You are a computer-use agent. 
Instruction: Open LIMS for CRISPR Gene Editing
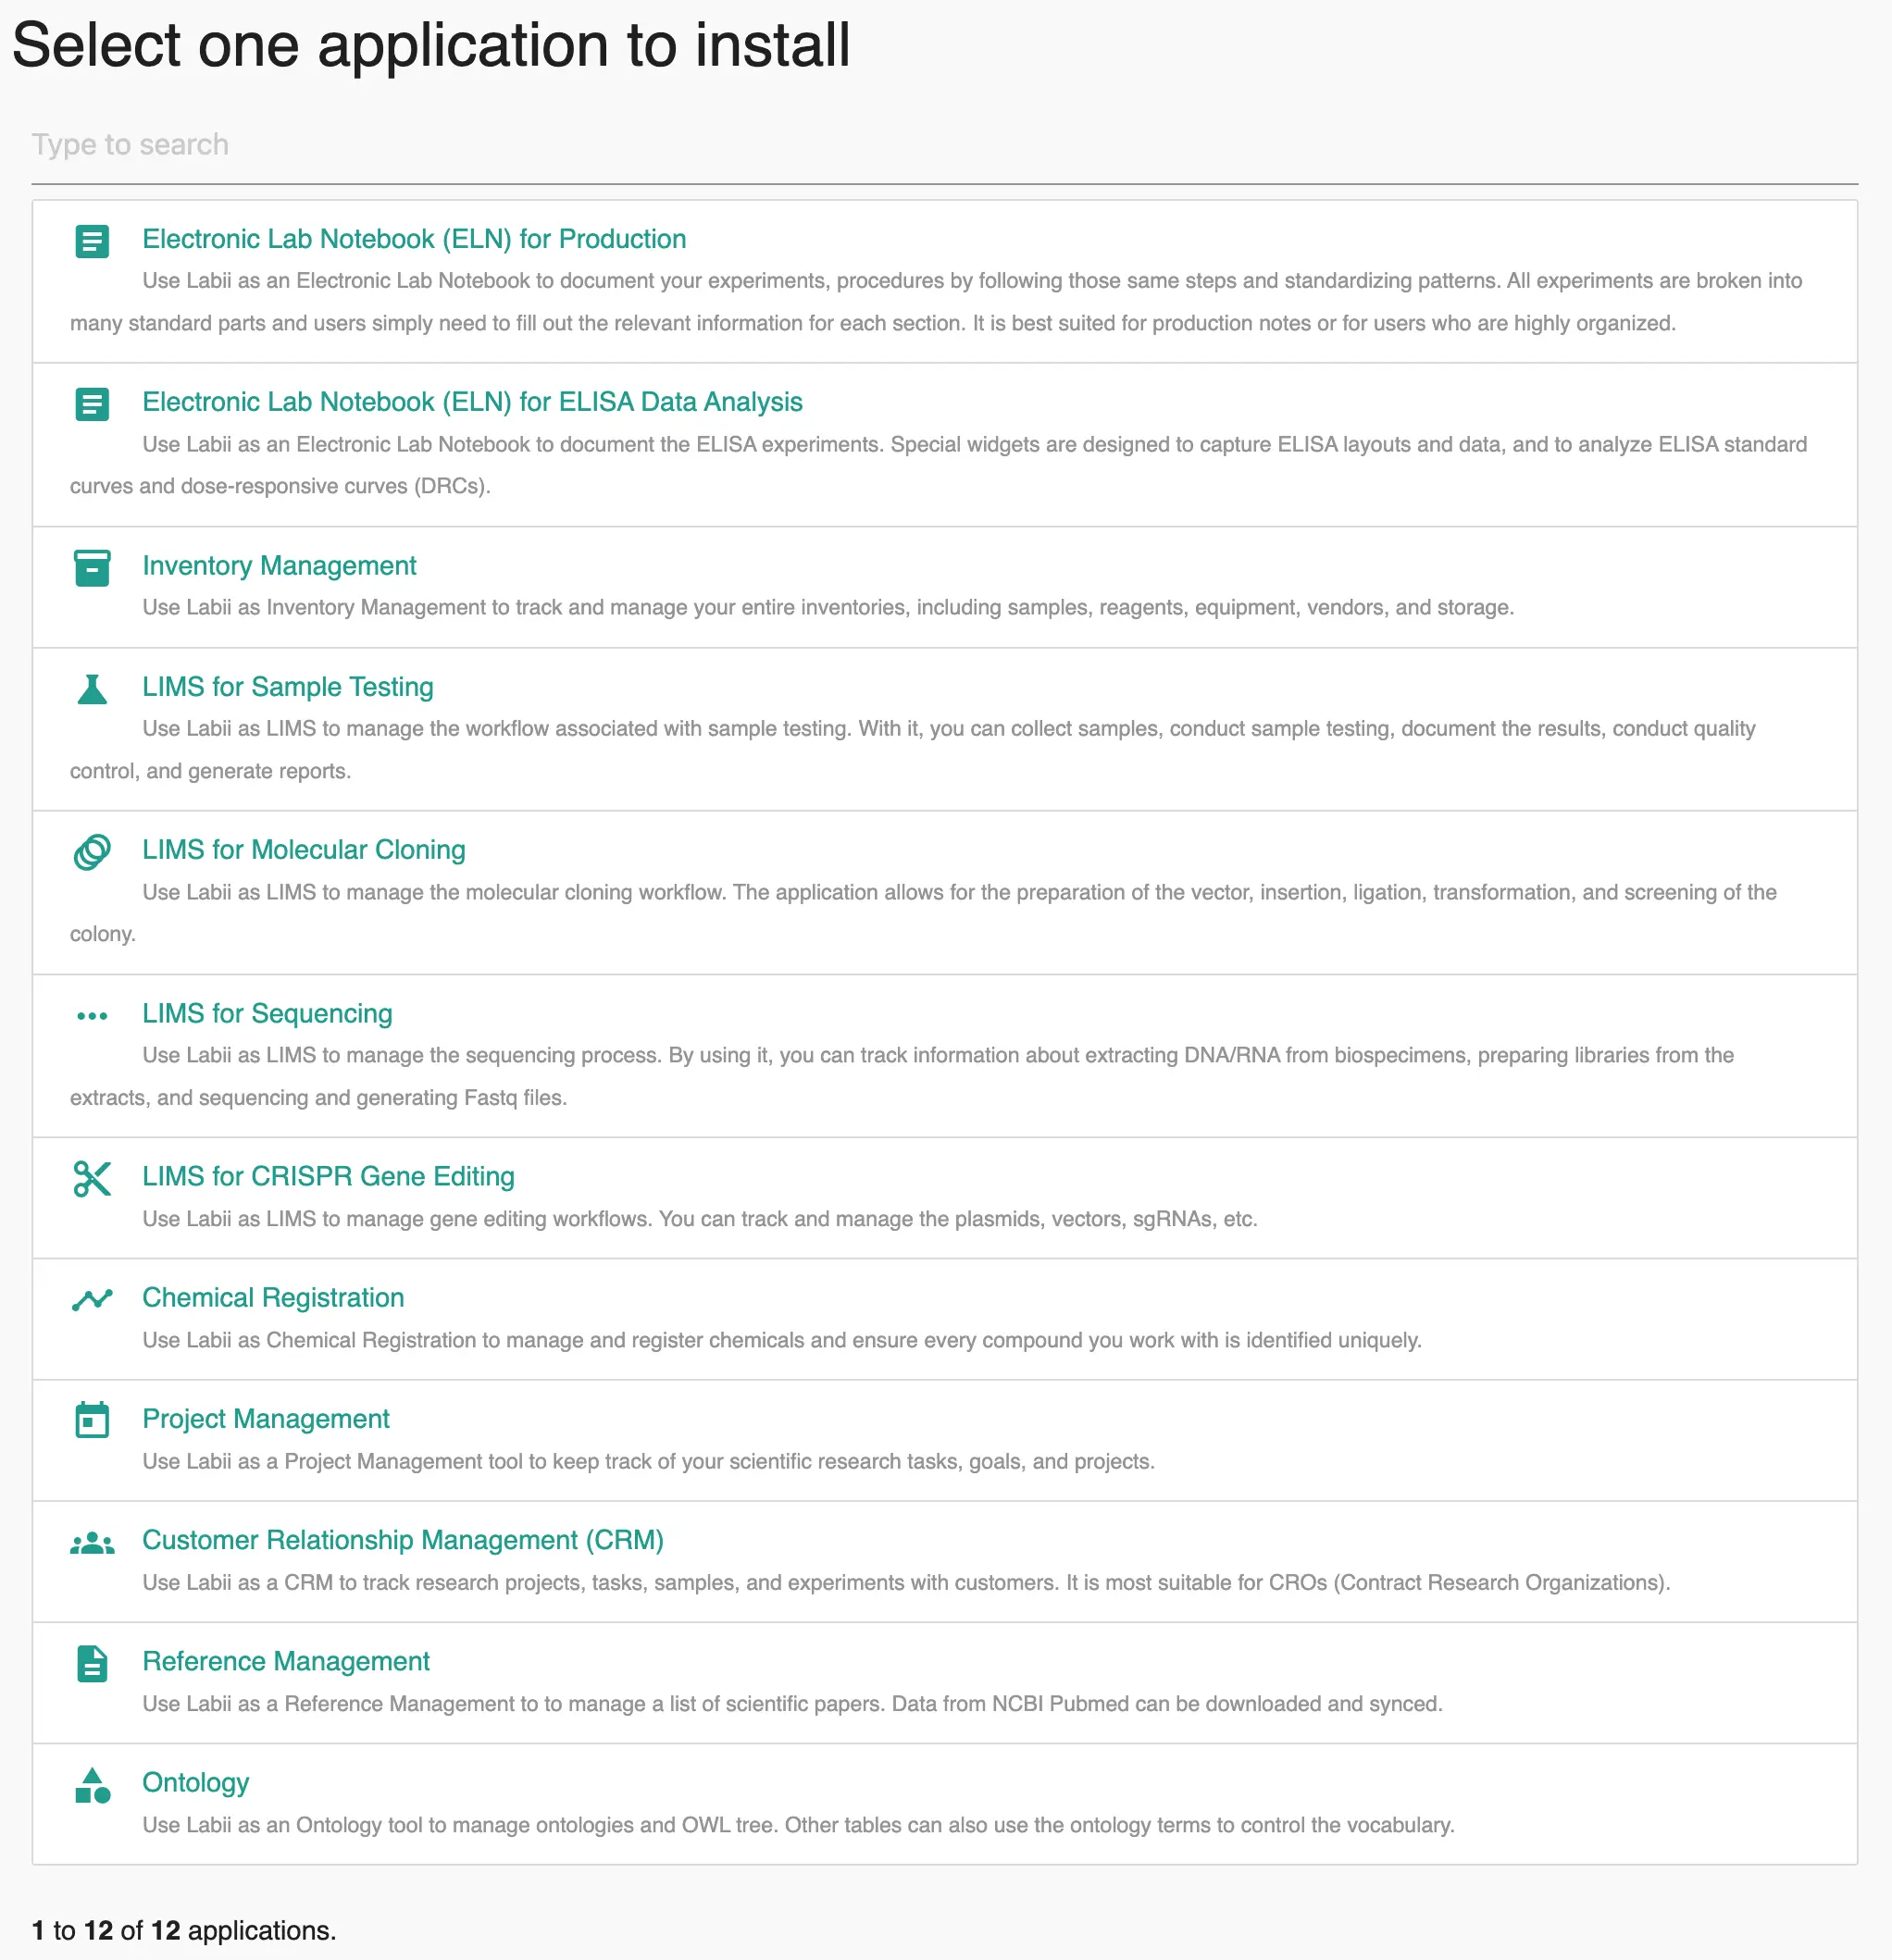point(328,1176)
